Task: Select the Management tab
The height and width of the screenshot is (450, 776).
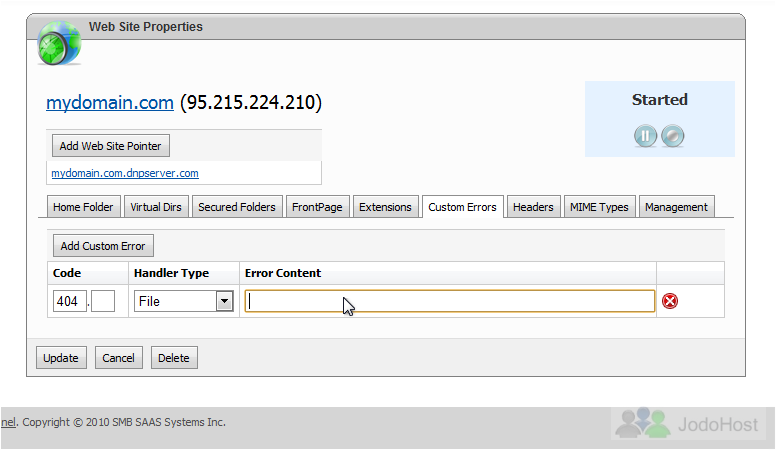Action: (676, 207)
